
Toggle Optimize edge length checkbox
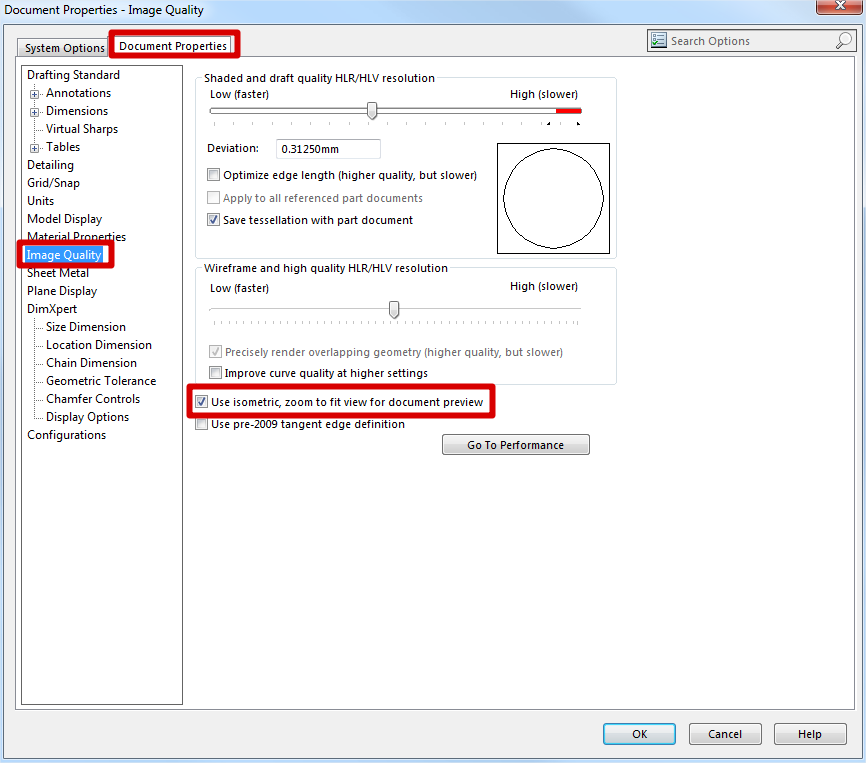(x=213, y=175)
